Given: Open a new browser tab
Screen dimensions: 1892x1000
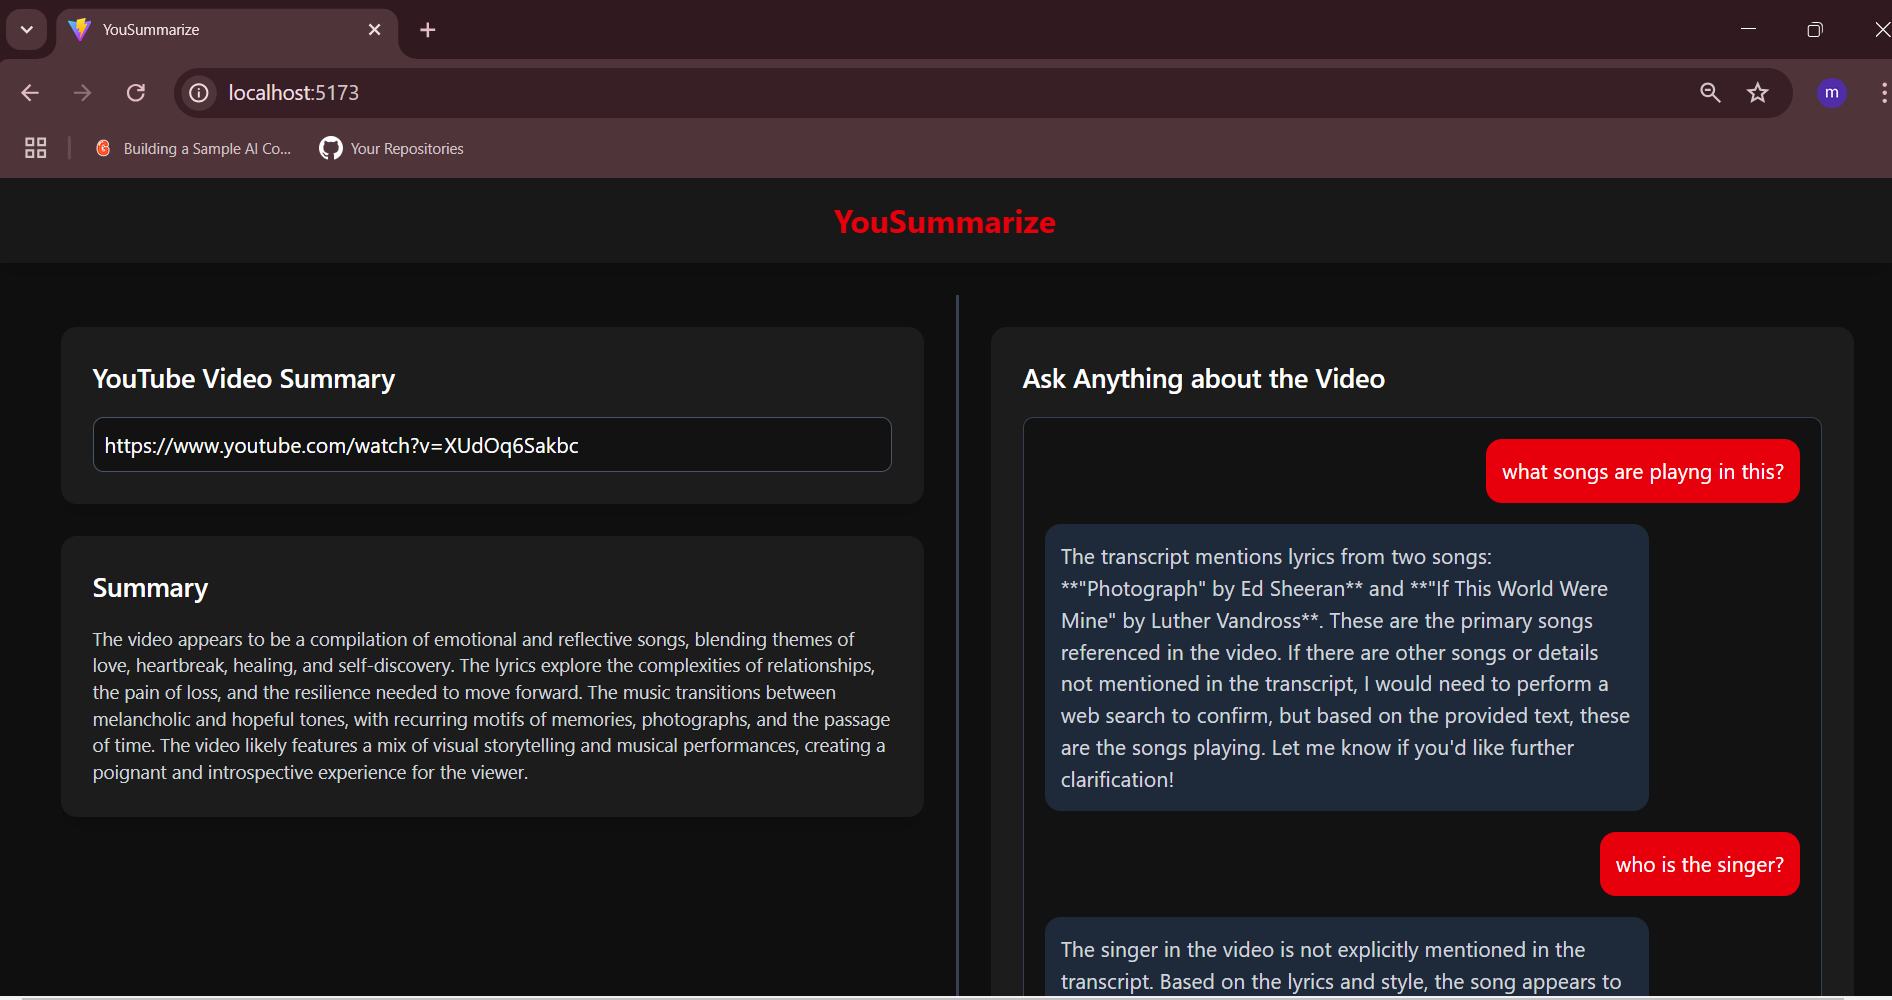Looking at the screenshot, I should pyautogui.click(x=428, y=30).
